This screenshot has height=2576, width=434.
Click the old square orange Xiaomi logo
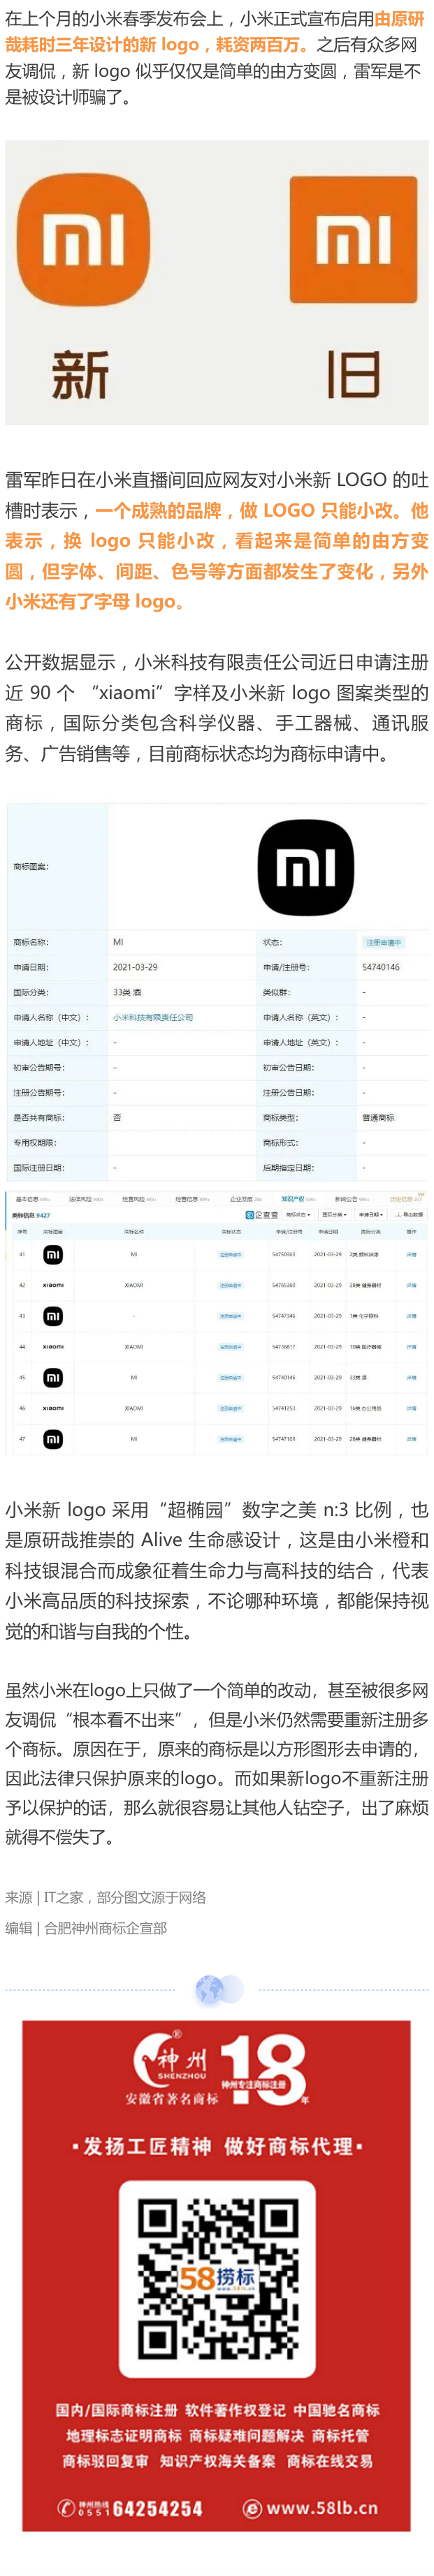(x=353, y=240)
